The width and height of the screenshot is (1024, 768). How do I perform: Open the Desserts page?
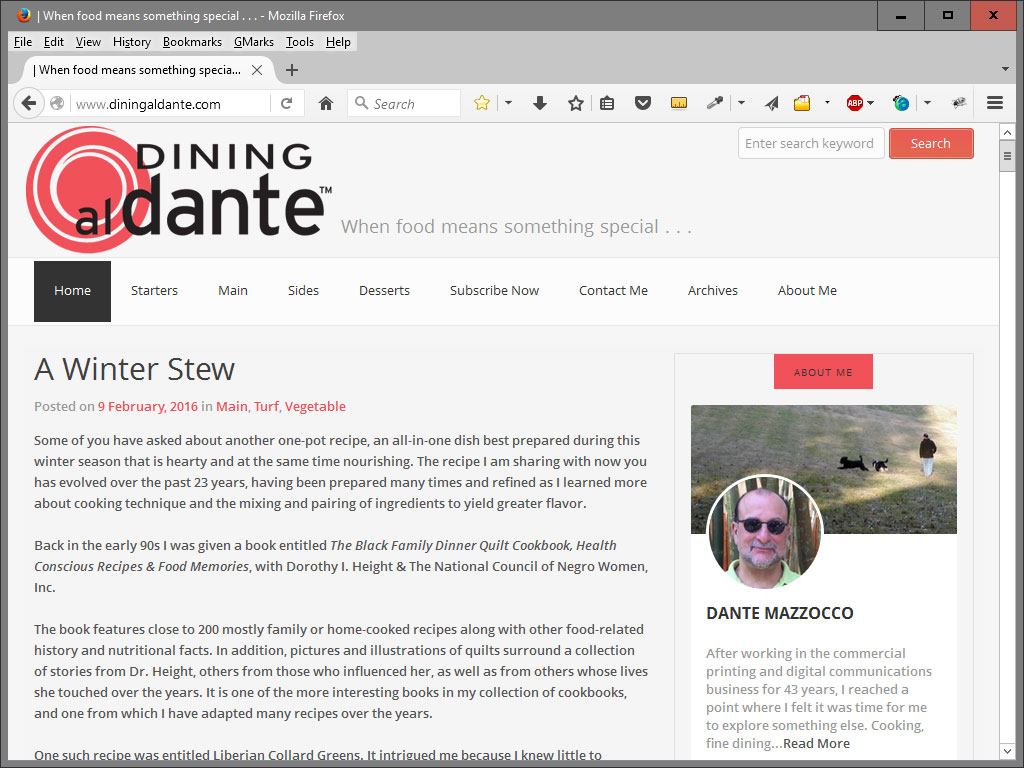[384, 291]
